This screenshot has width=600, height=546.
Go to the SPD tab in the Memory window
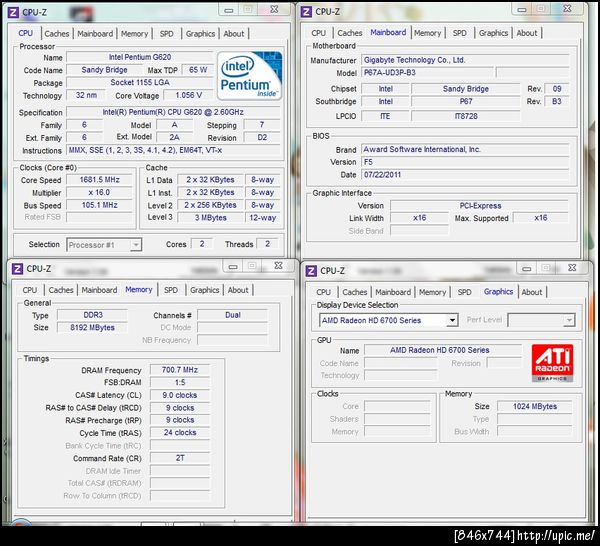pyautogui.click(x=171, y=290)
